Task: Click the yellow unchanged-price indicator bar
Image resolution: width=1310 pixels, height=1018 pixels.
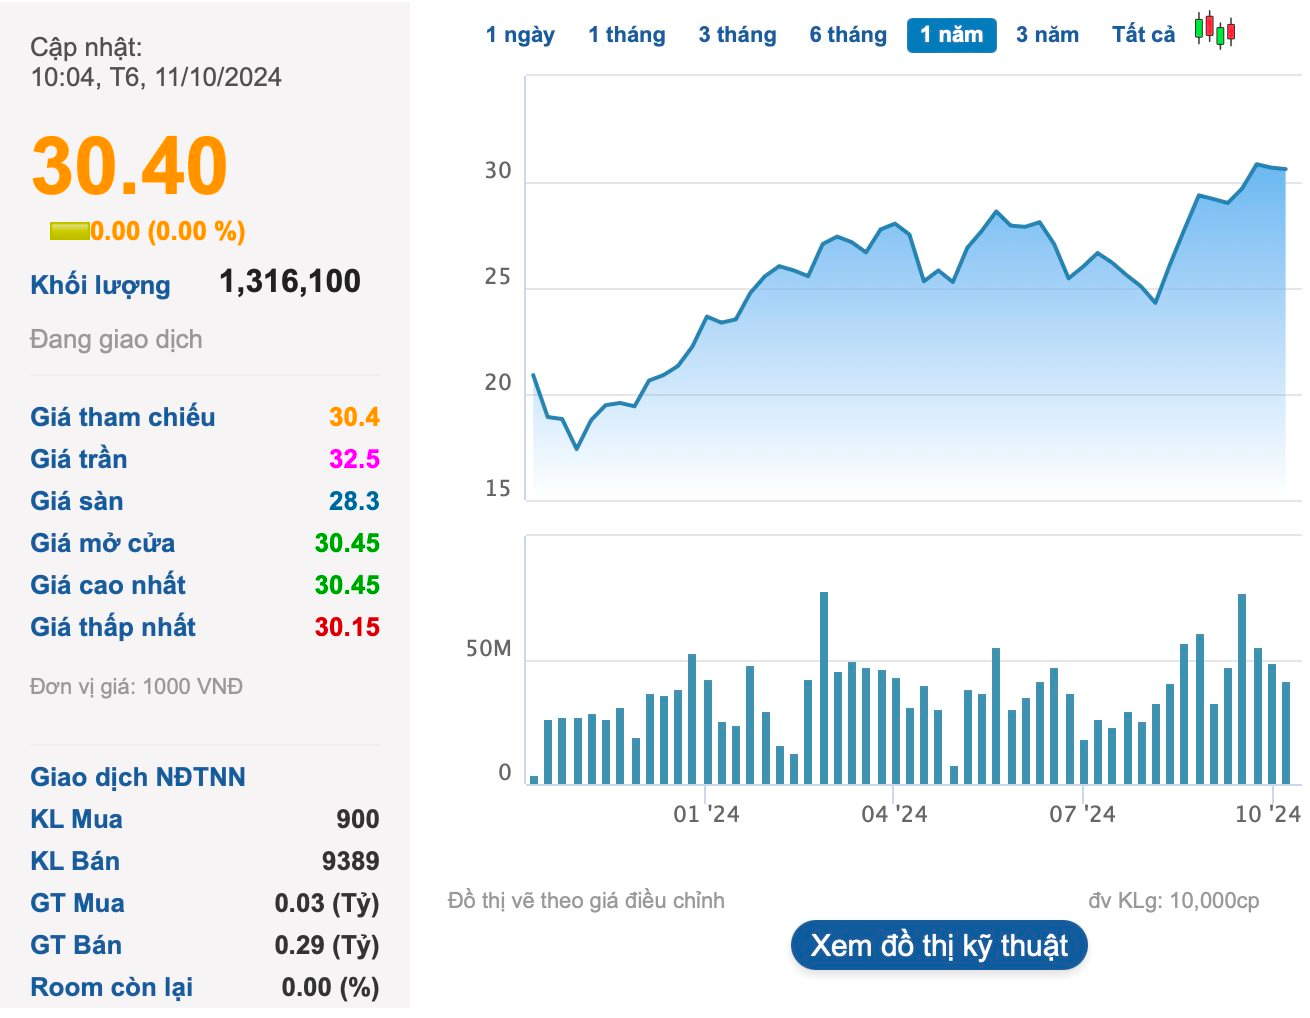Action: (x=70, y=231)
